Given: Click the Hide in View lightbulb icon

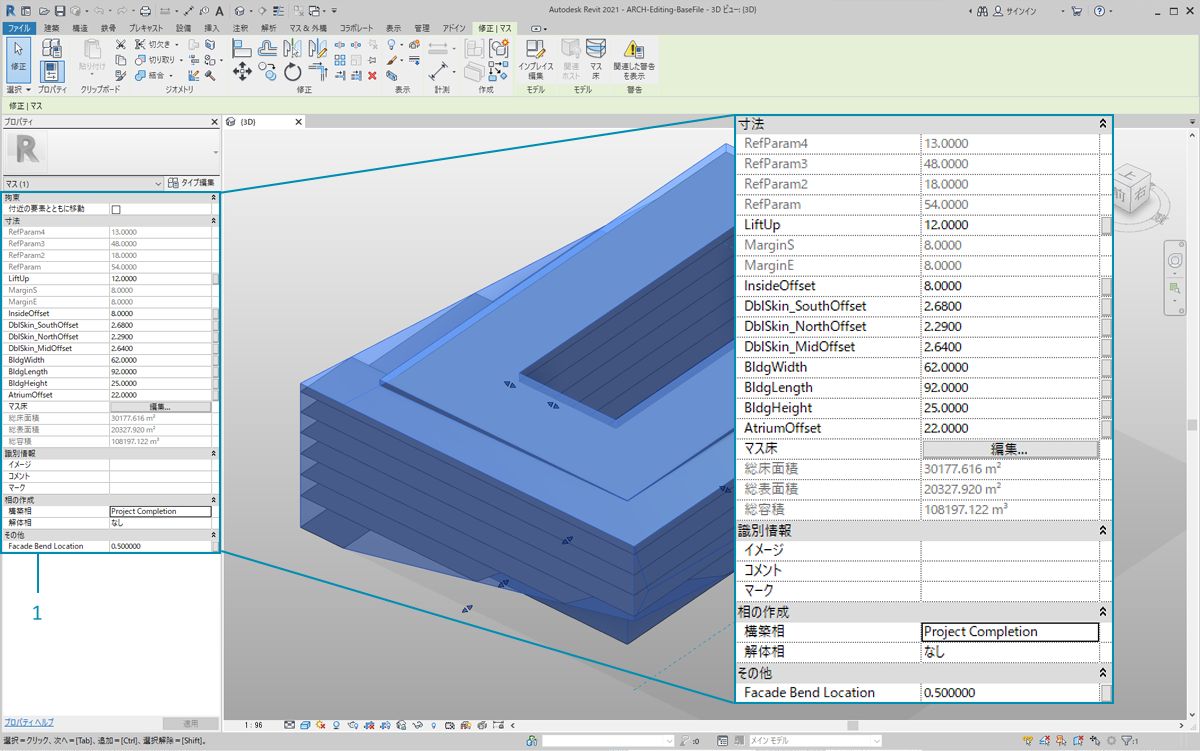Looking at the screenshot, I should point(393,45).
